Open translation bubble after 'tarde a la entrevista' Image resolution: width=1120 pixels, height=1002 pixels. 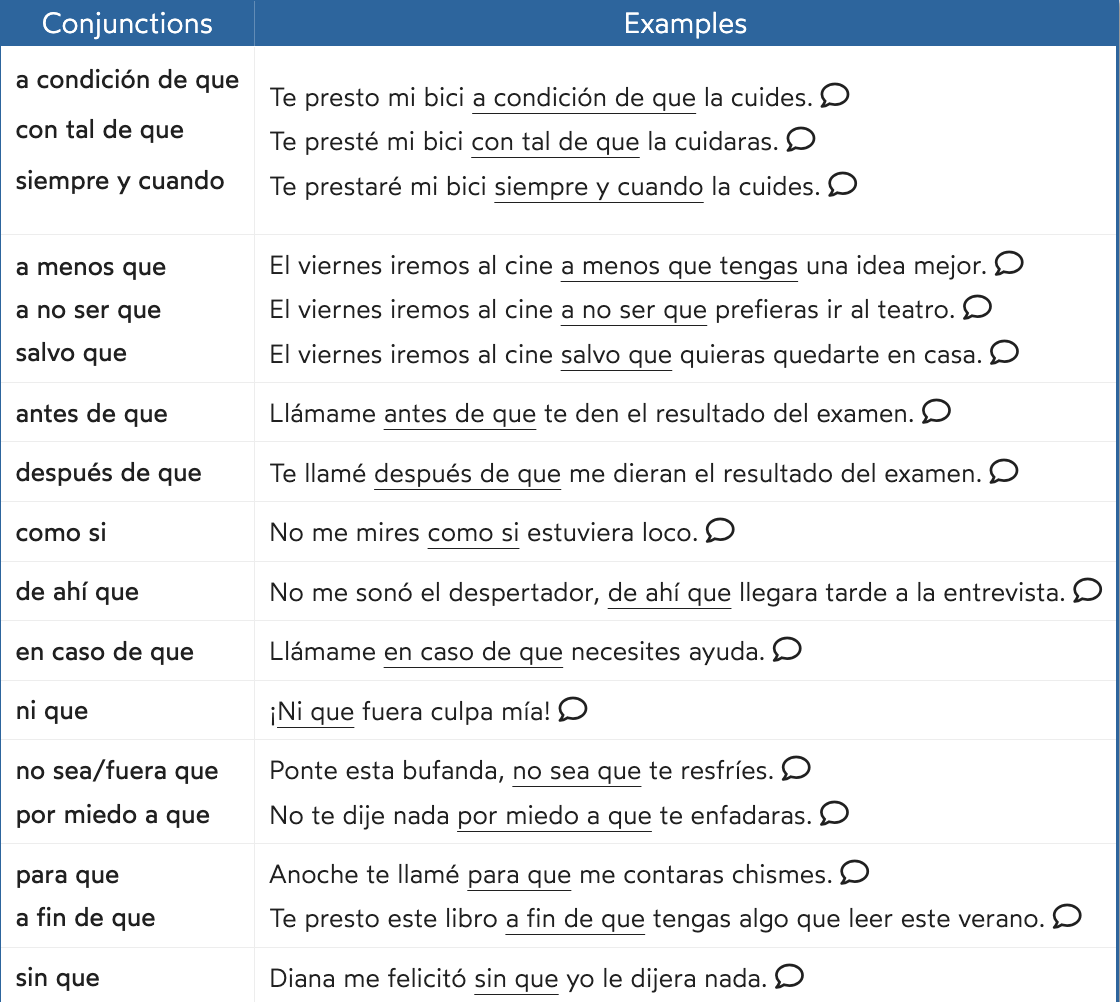coord(1088,590)
